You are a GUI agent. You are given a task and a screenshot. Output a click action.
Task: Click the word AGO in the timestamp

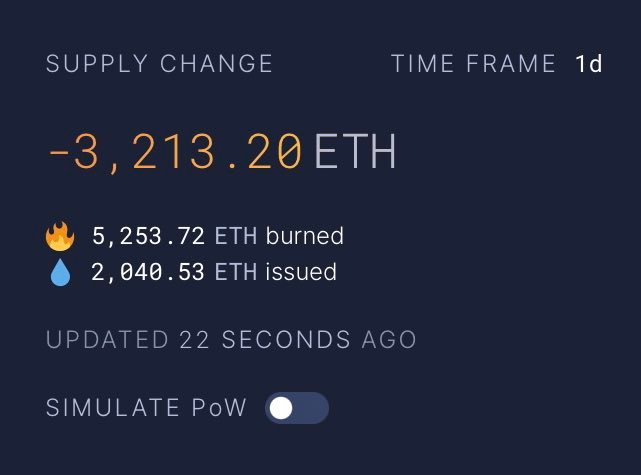388,340
